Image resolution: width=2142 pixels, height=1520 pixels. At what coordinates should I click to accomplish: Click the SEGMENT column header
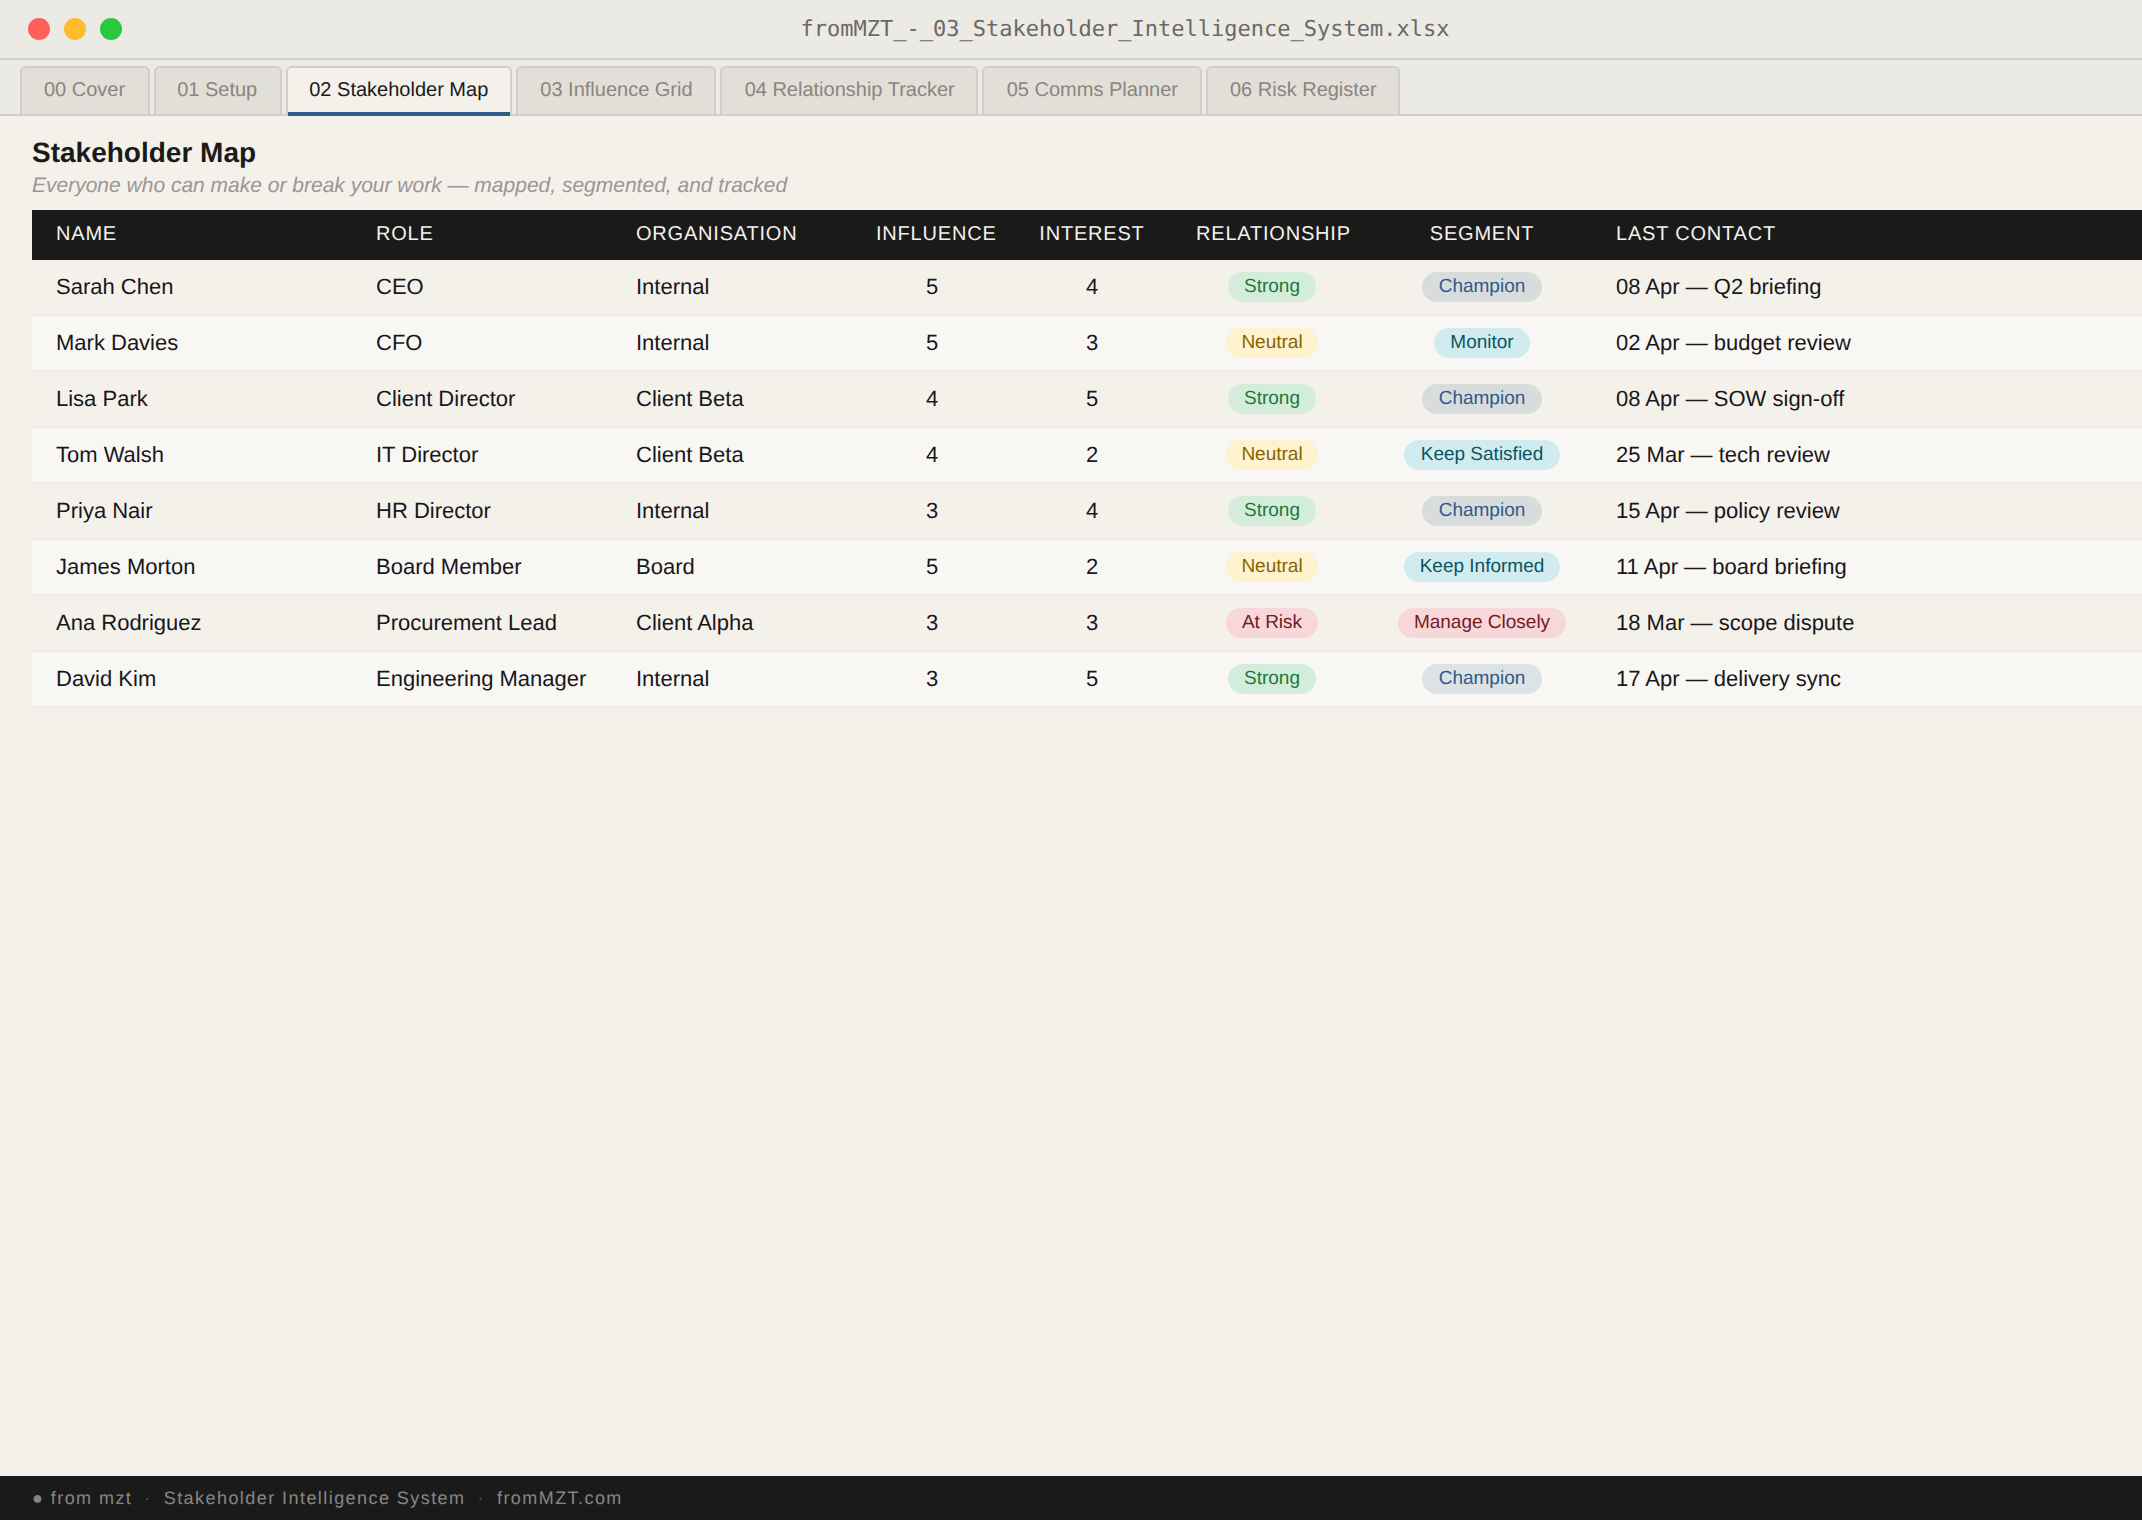(x=1481, y=234)
